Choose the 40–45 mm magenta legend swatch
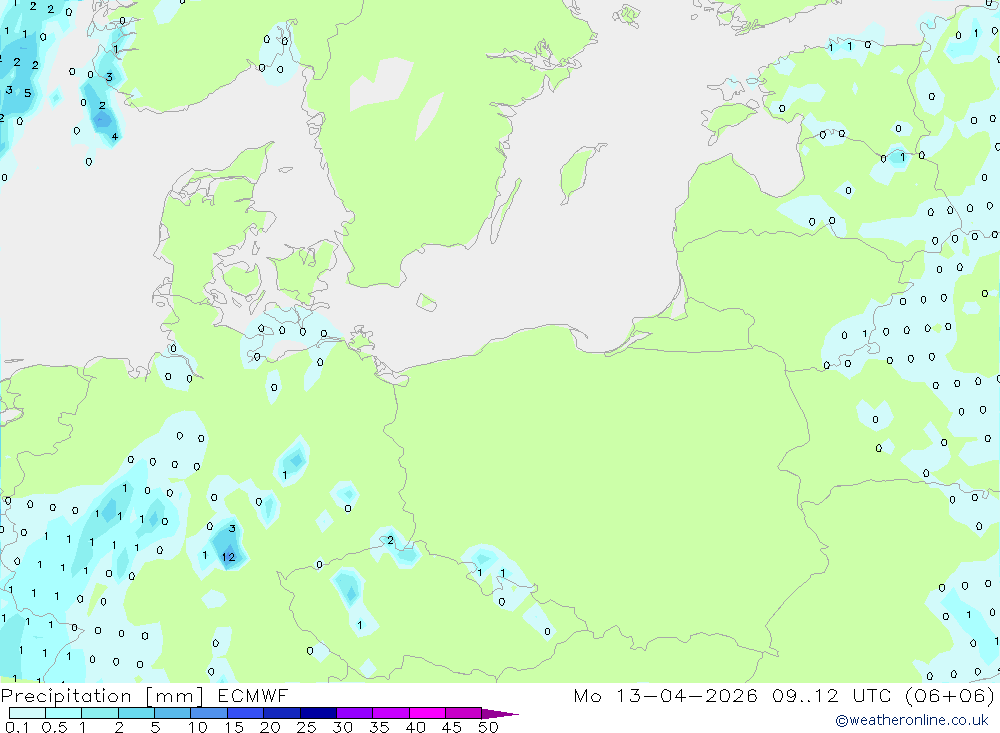This screenshot has height=733, width=1000. (x=427, y=713)
